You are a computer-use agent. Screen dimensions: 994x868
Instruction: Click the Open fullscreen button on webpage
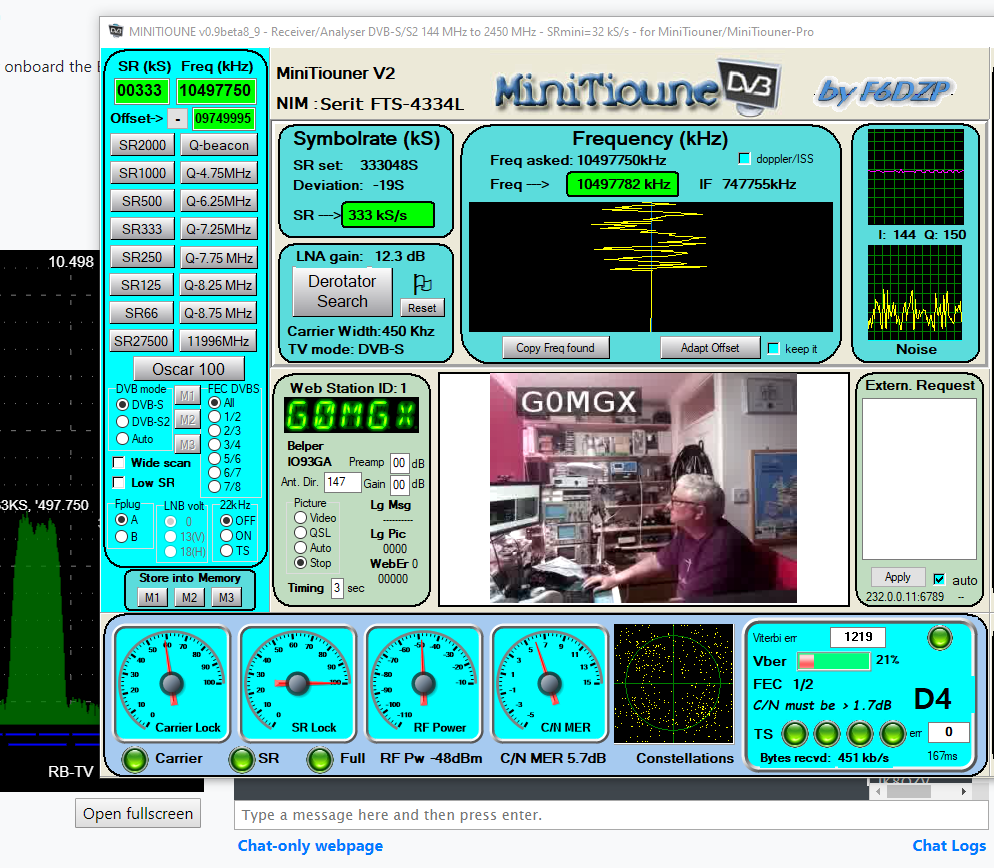pyautogui.click(x=138, y=813)
